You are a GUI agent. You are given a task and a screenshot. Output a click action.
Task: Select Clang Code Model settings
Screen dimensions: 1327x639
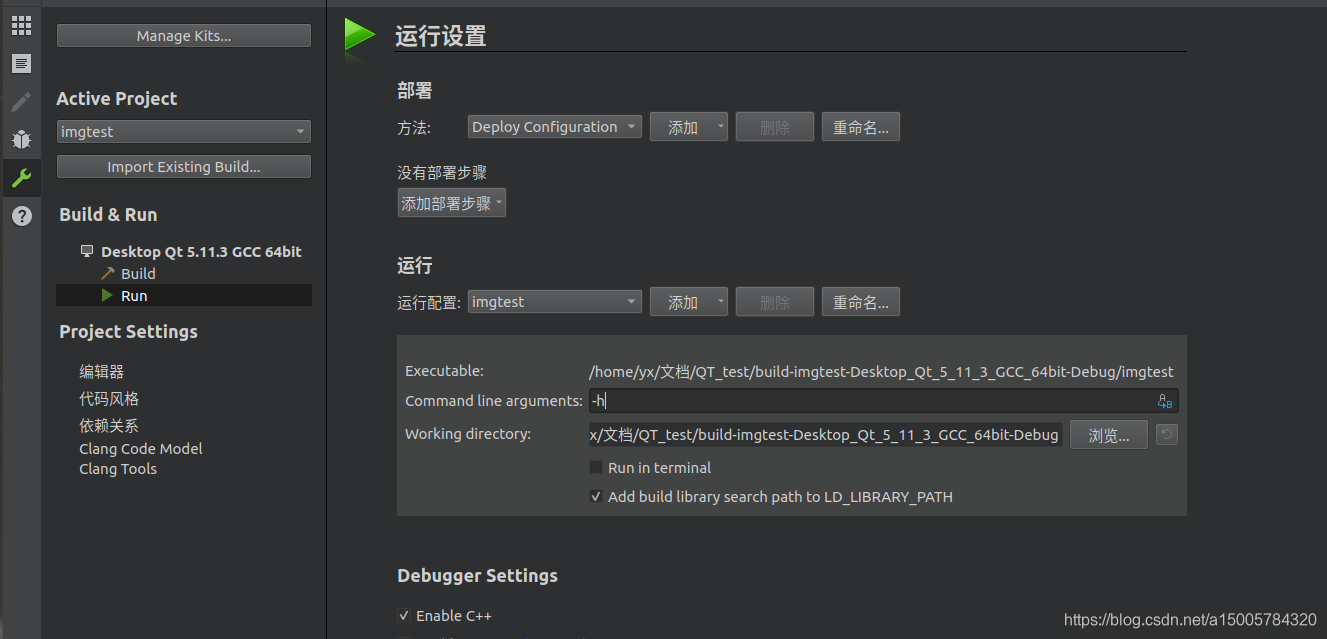[x=140, y=448]
